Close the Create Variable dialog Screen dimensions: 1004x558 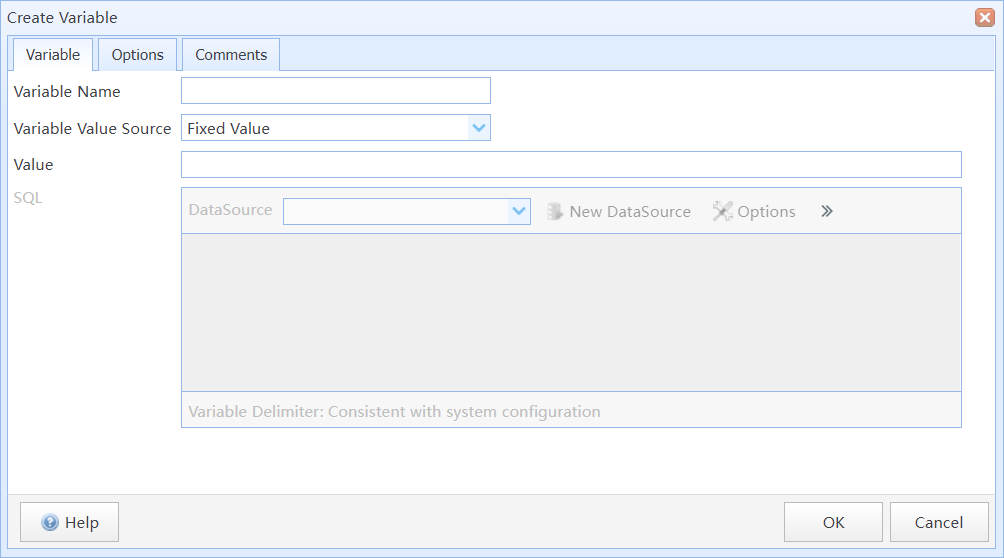985,17
